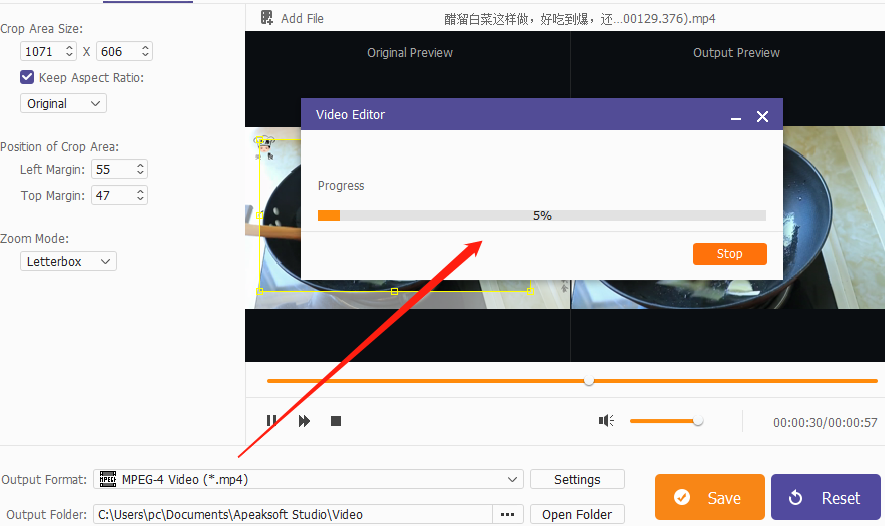Click the crop box bottom-center handle

[x=395, y=292]
